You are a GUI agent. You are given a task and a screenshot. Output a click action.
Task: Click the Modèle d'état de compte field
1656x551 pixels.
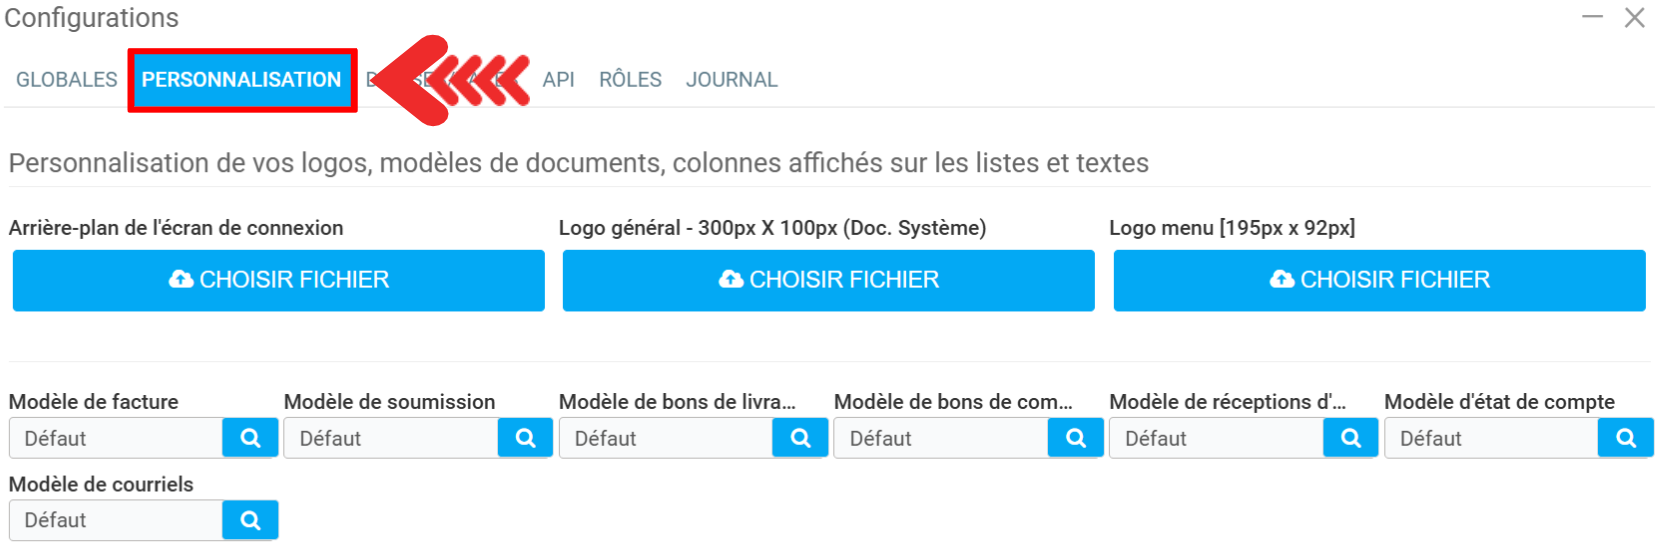tap(1491, 438)
